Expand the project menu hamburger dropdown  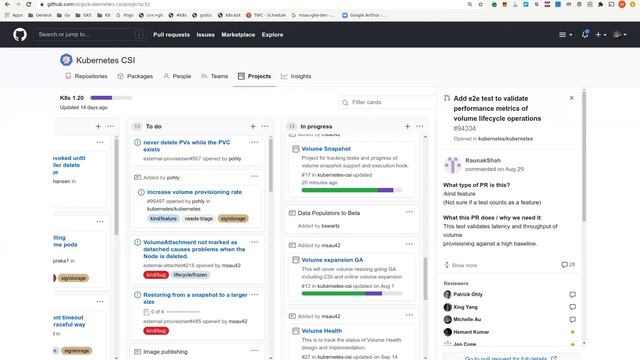(x=565, y=35)
